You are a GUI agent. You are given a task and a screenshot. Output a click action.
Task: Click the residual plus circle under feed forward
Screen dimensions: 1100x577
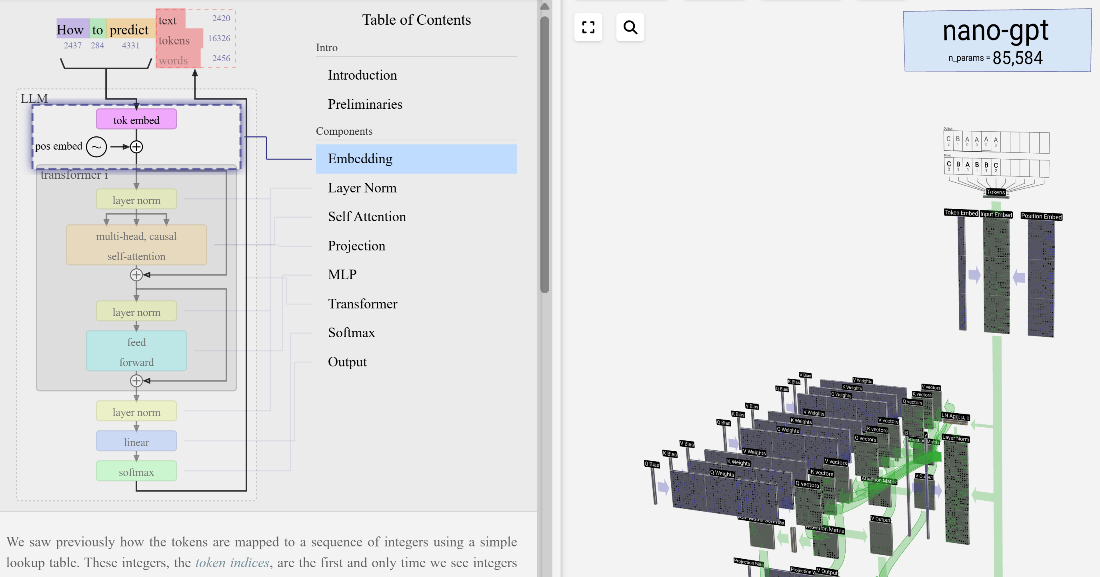(x=136, y=380)
